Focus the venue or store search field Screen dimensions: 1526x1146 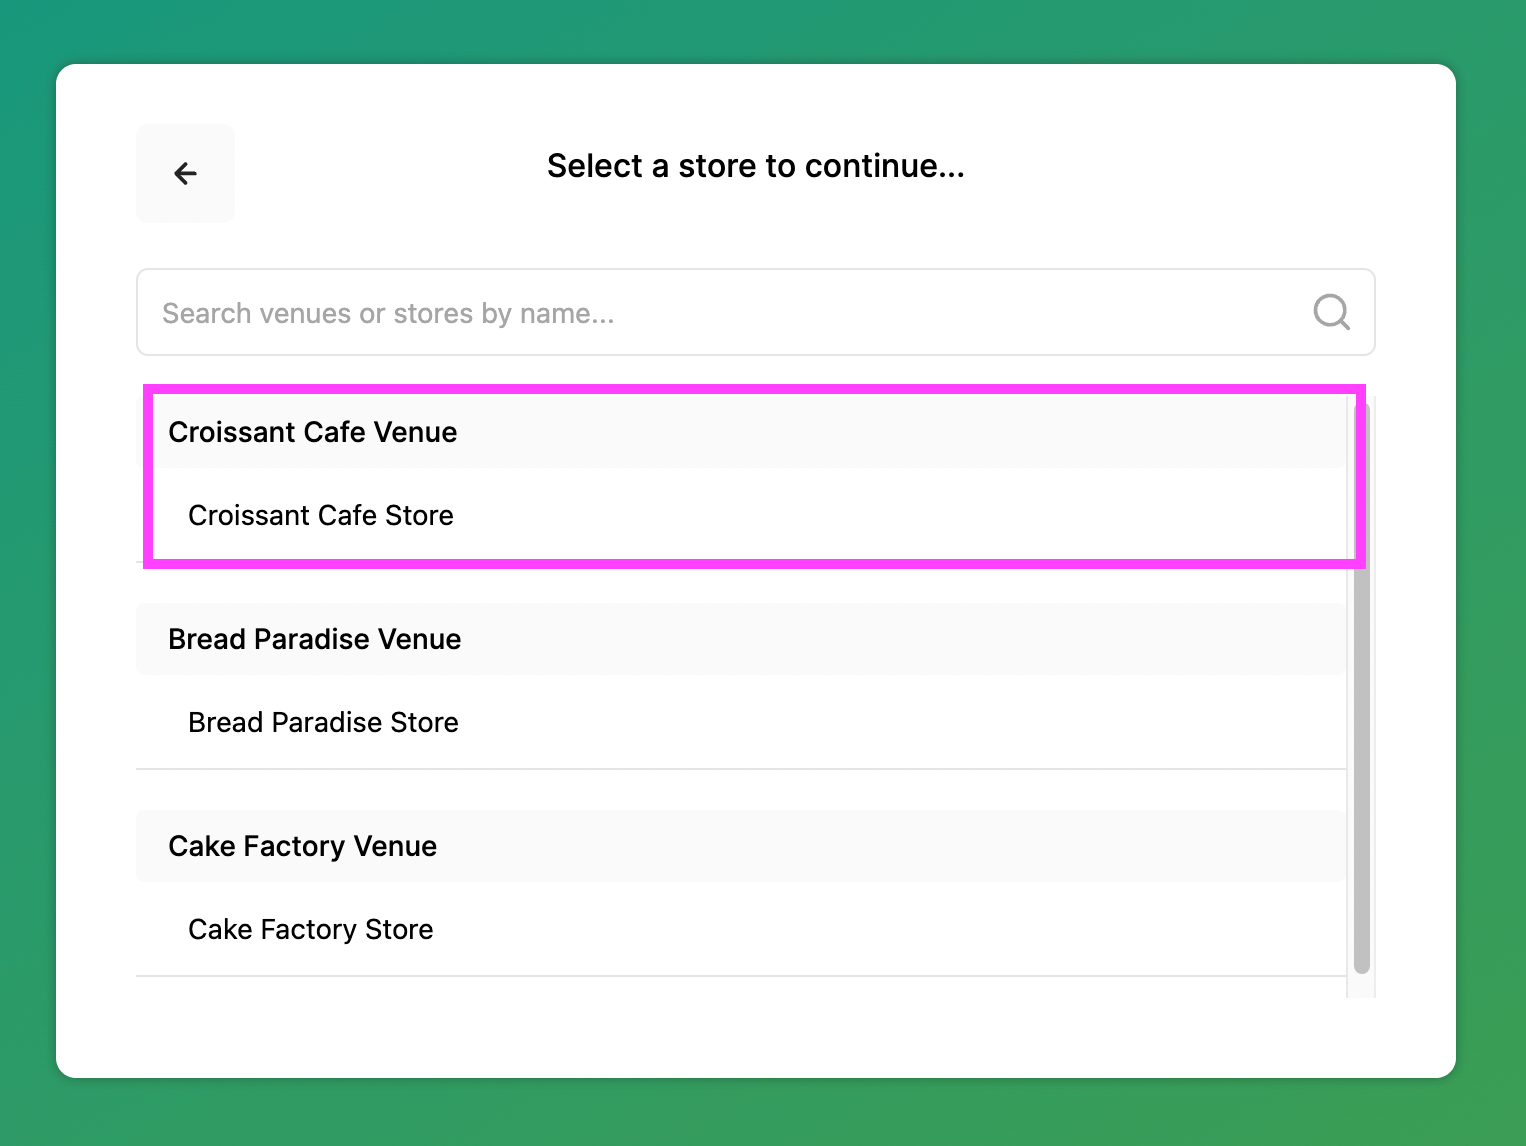(756, 312)
